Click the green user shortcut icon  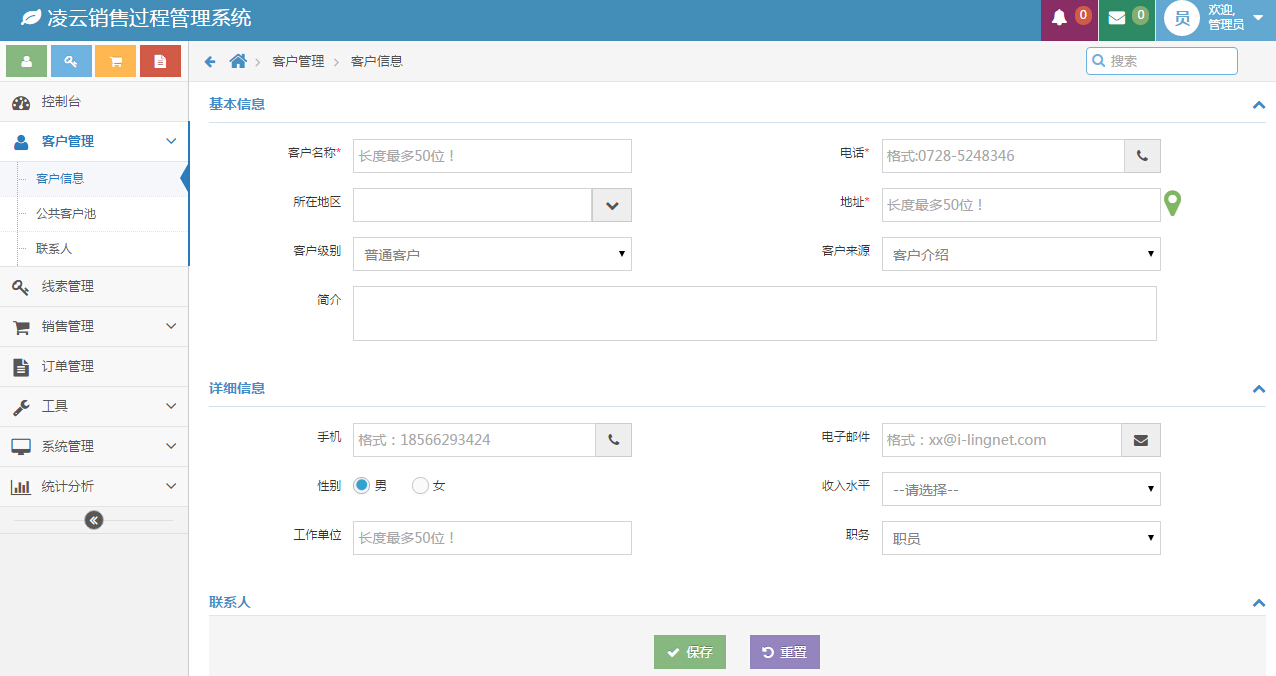[26, 61]
